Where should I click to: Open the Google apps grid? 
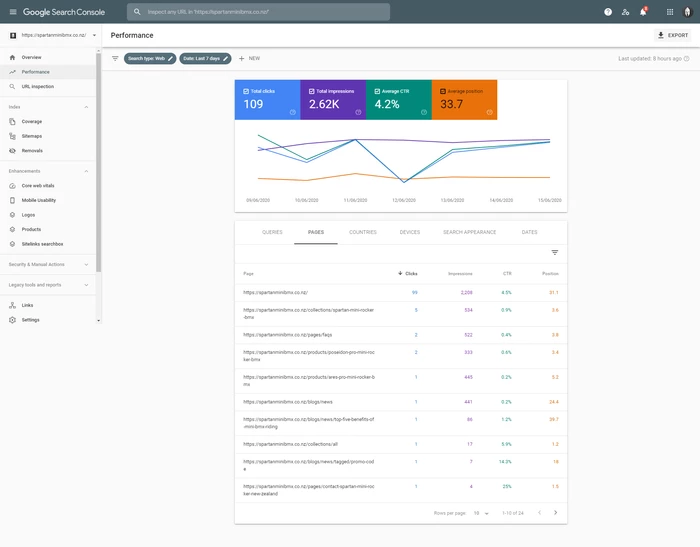[670, 12]
